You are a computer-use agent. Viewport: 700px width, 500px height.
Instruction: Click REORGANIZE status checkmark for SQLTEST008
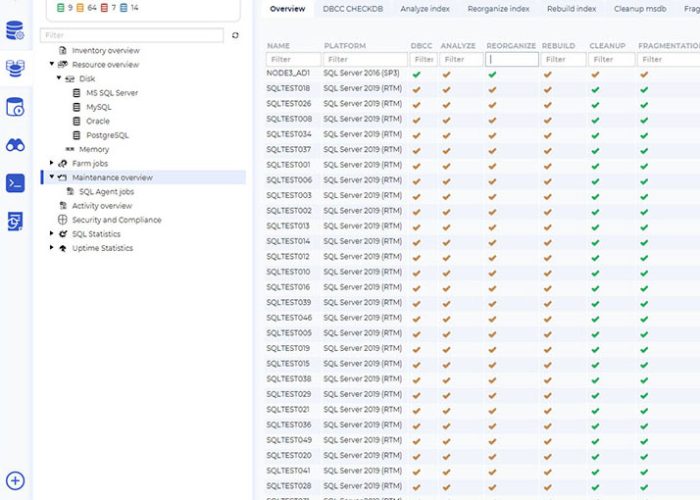coord(492,121)
